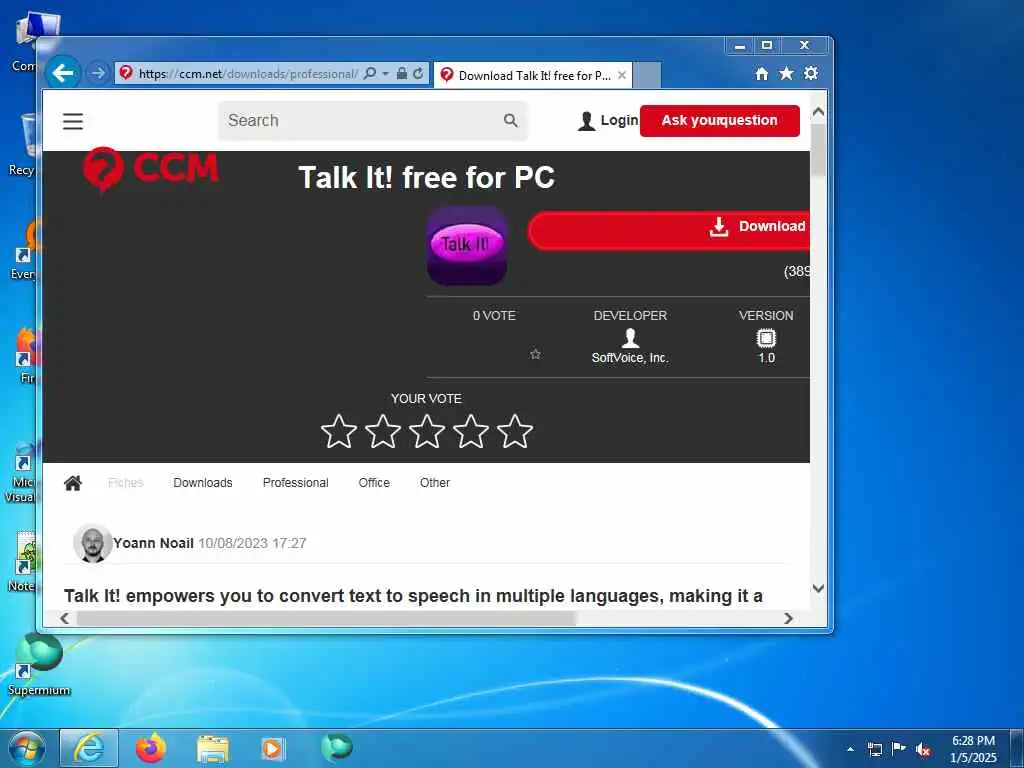Click the Action Center flag icon
Image resolution: width=1024 pixels, height=768 pixels.
[x=899, y=748]
